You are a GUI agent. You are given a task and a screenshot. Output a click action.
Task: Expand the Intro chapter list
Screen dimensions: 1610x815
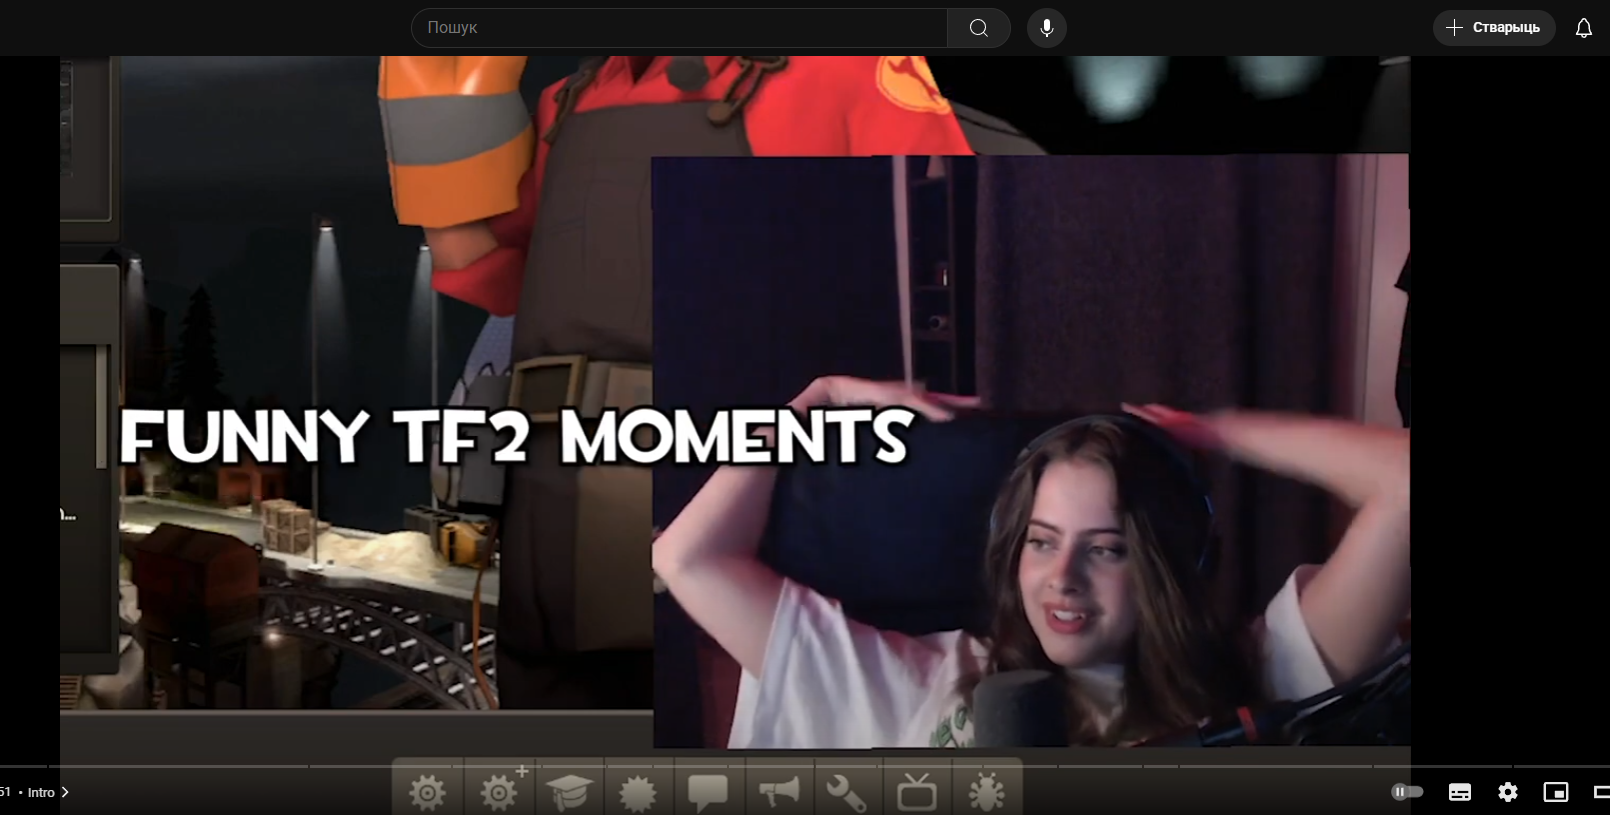(48, 792)
